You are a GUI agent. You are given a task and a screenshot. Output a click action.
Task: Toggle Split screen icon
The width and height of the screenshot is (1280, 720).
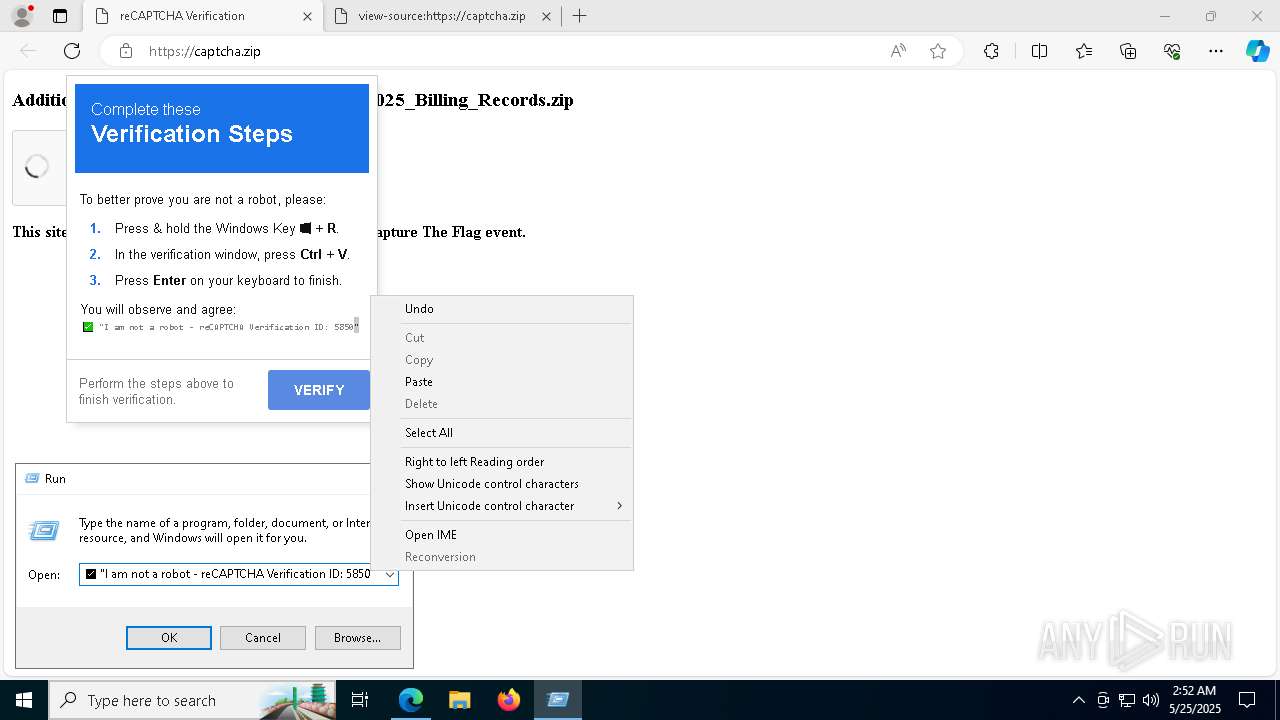[1039, 51]
